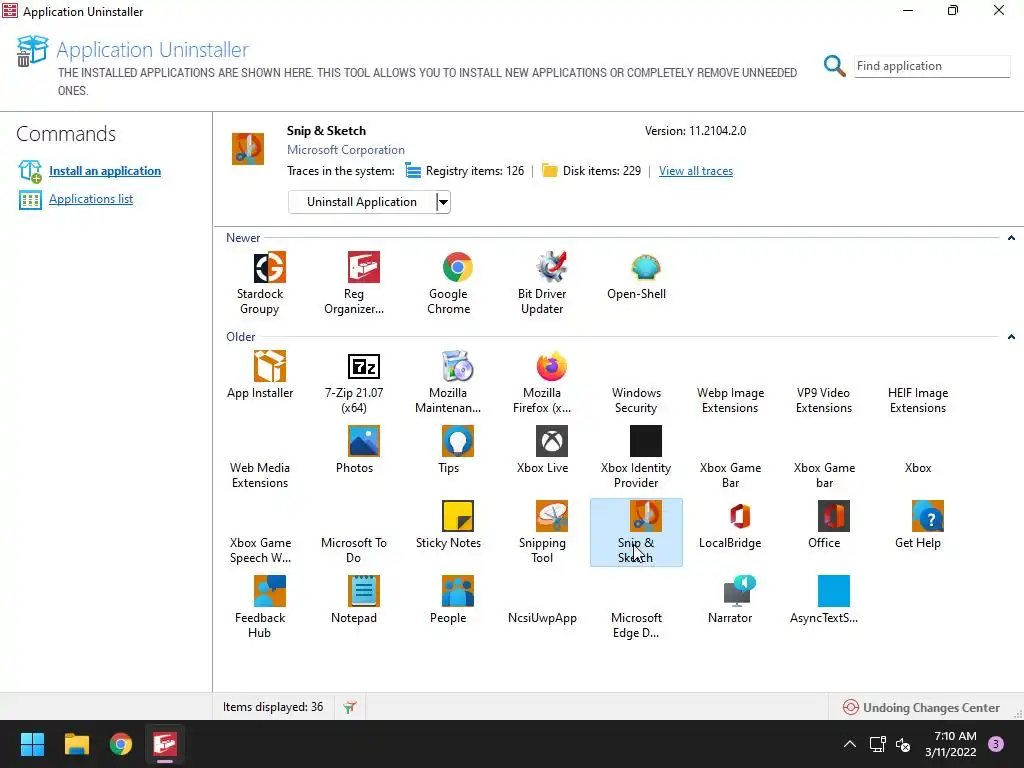
Task: Select Mozilla Firefox in the Older group
Action: pos(542,382)
